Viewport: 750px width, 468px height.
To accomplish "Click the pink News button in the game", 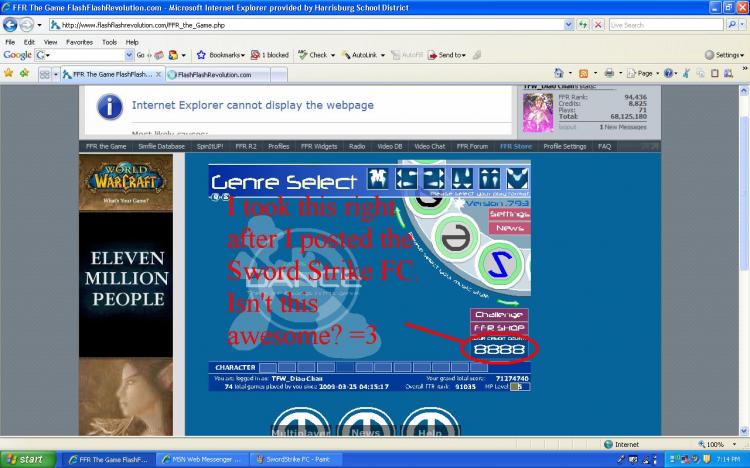I will pos(509,228).
